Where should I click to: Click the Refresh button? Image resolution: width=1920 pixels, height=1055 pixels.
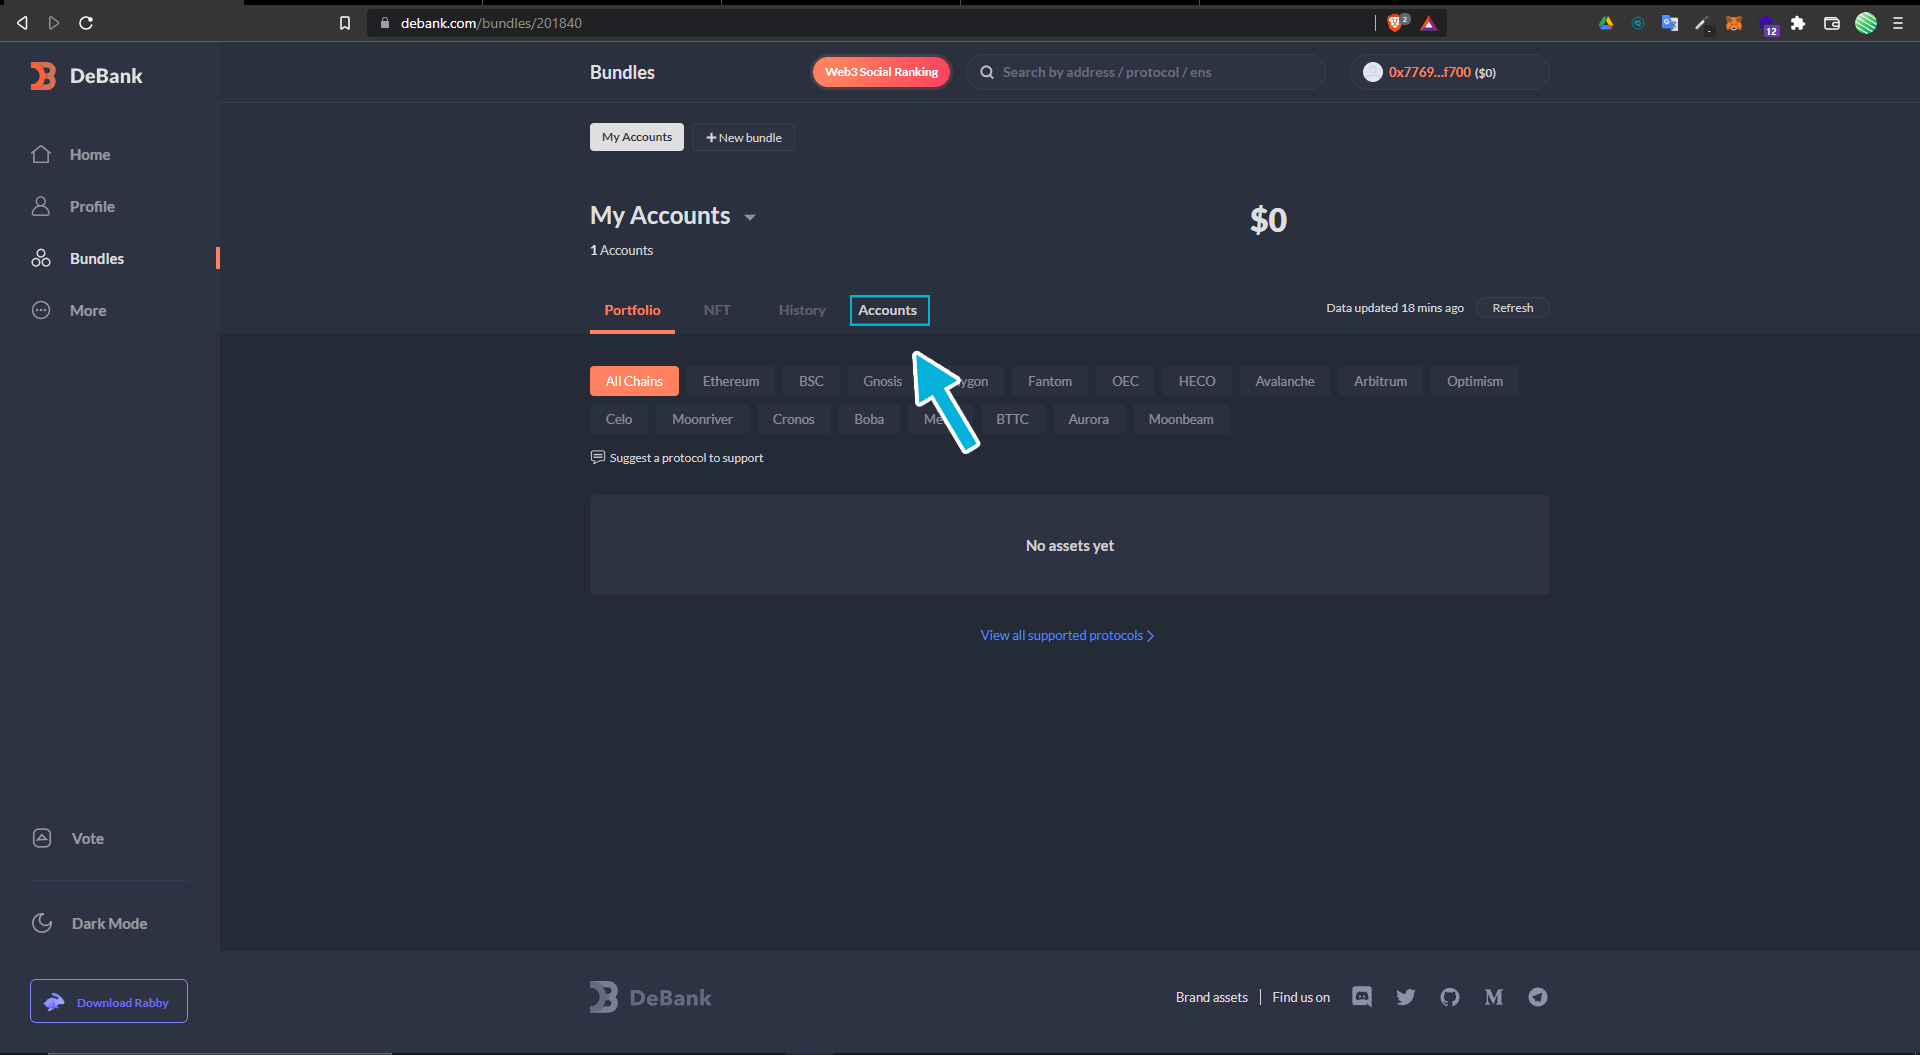tap(1512, 308)
